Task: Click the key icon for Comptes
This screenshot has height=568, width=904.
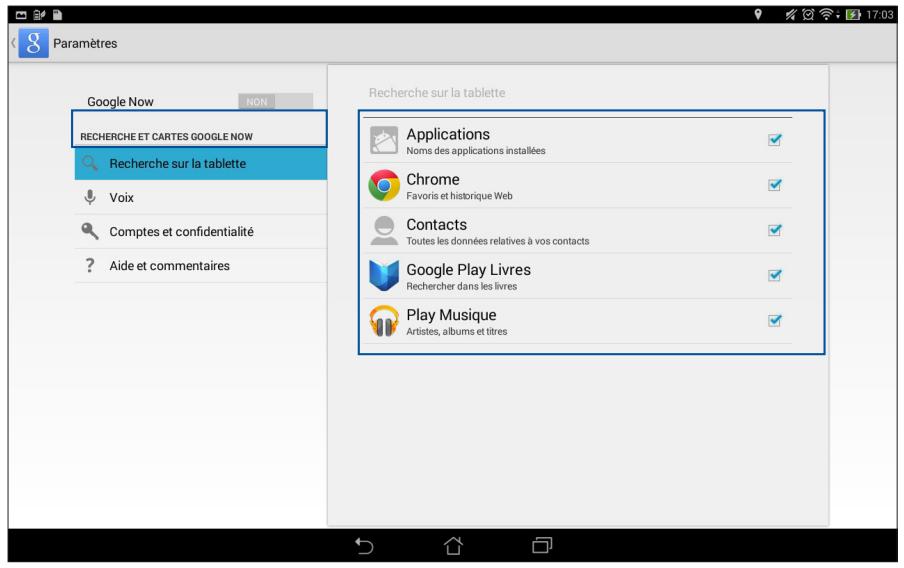Action: [90, 231]
